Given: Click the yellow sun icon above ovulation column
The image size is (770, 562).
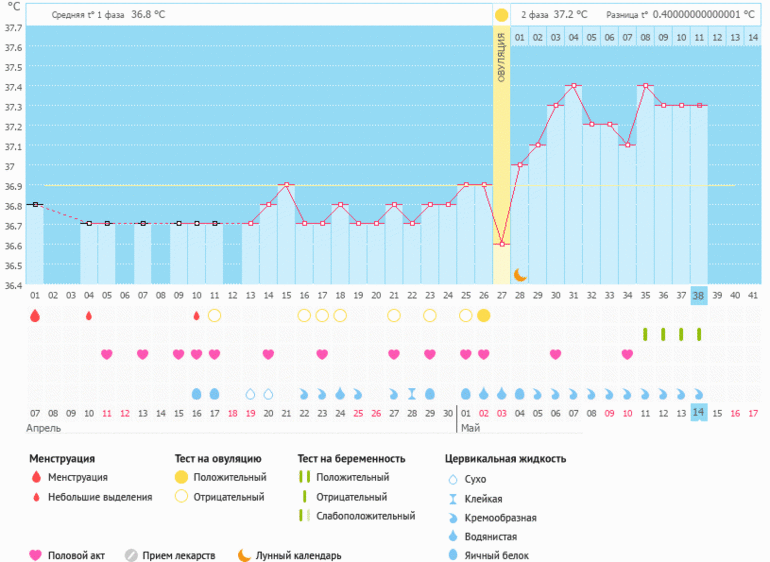Looking at the screenshot, I should pyautogui.click(x=501, y=15).
